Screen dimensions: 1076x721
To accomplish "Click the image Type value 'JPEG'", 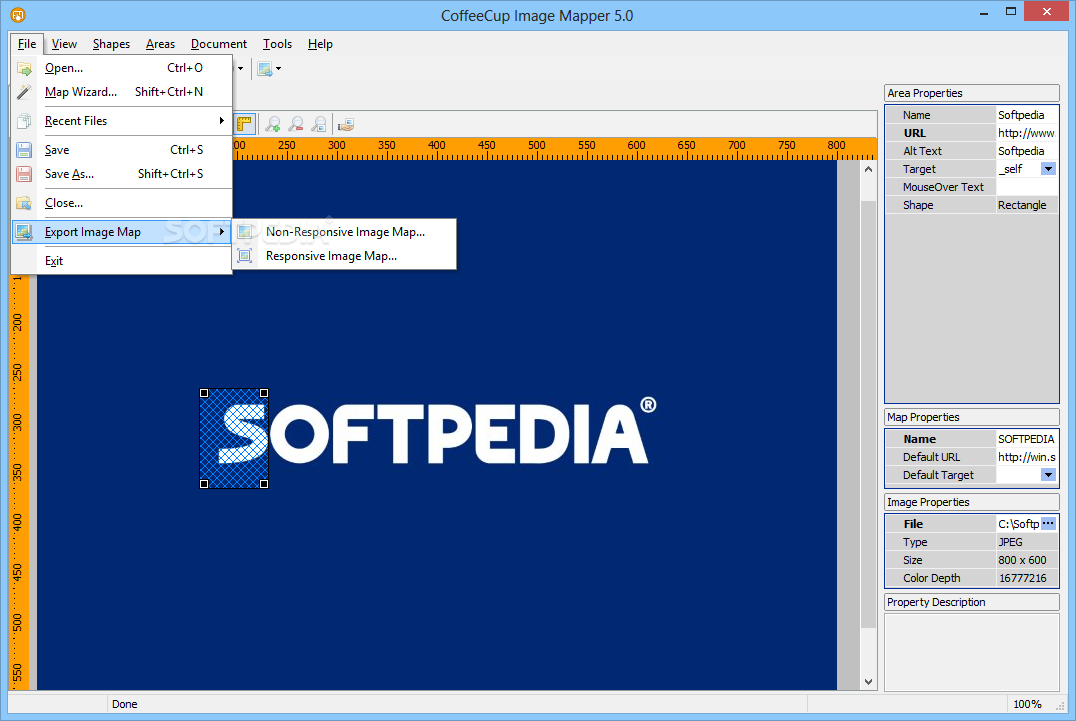I will click(1027, 542).
